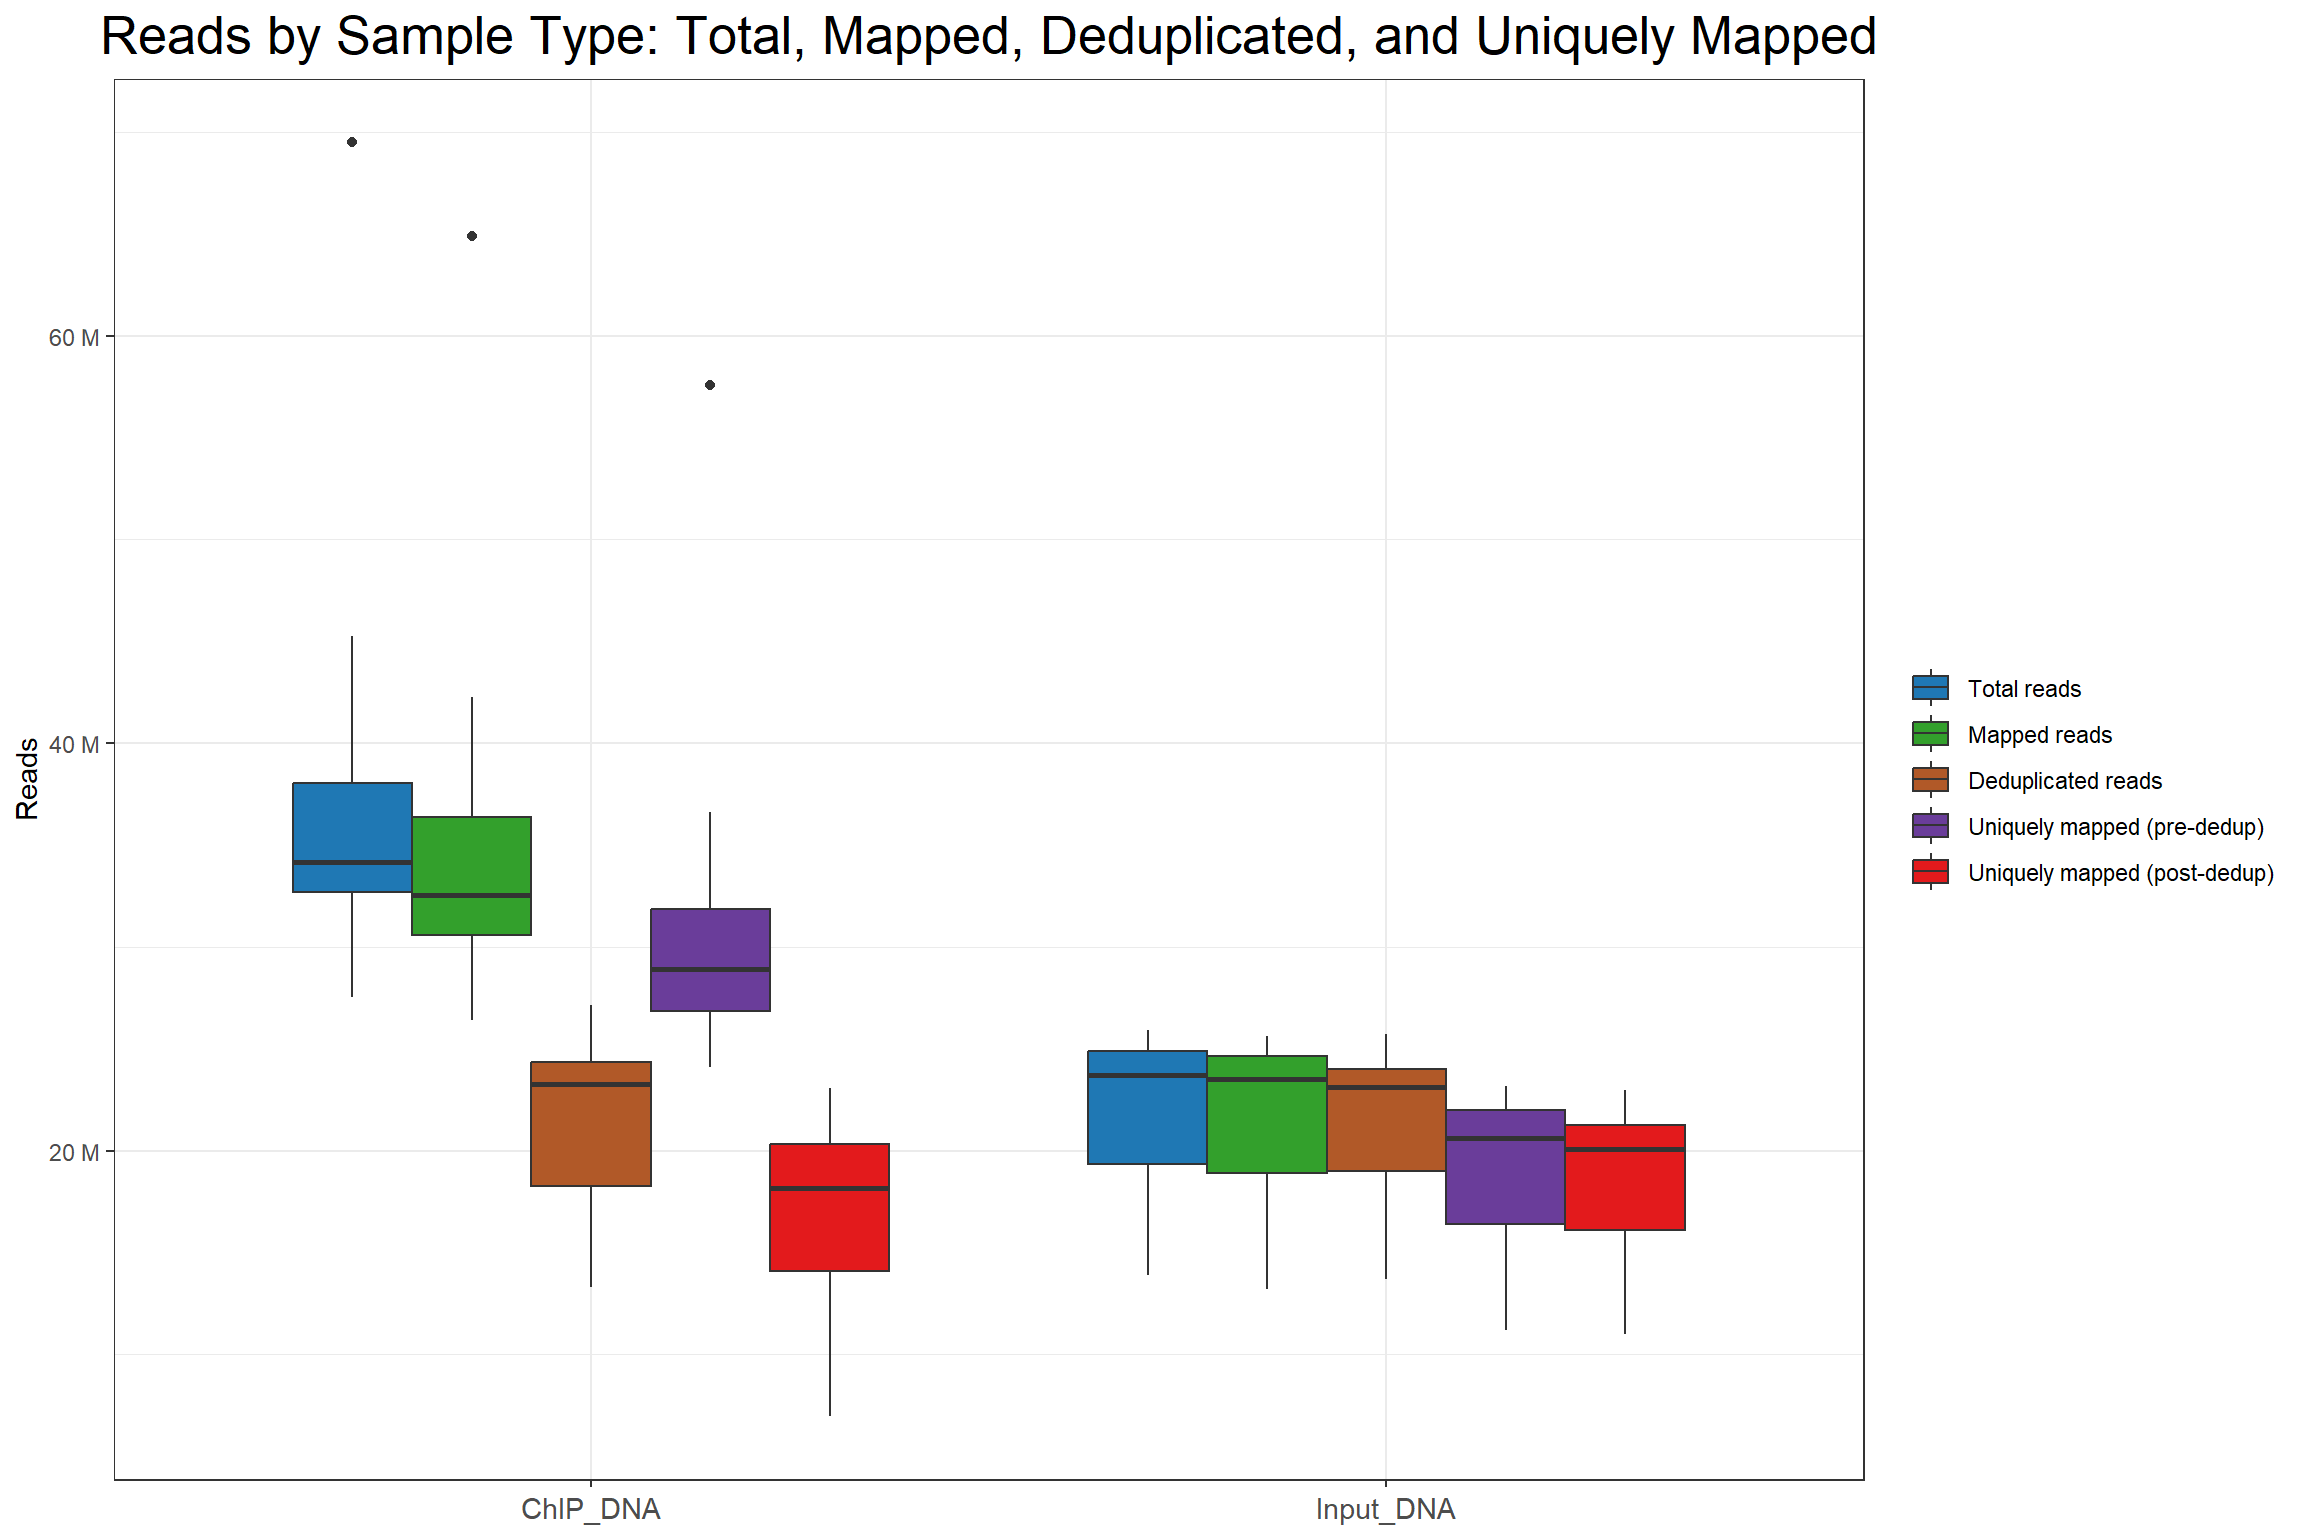Image resolution: width=2304 pixels, height=1536 pixels.
Task: Click the 60 M y-axis tick label
Action: pyautogui.click(x=74, y=338)
